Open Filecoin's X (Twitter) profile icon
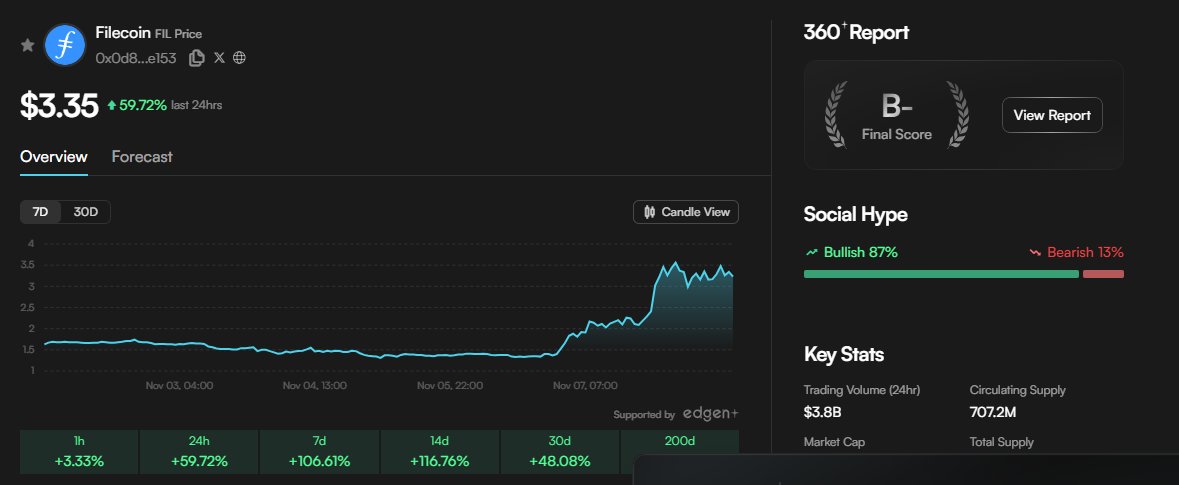Viewport: 1179px width, 485px height. pyautogui.click(x=219, y=58)
